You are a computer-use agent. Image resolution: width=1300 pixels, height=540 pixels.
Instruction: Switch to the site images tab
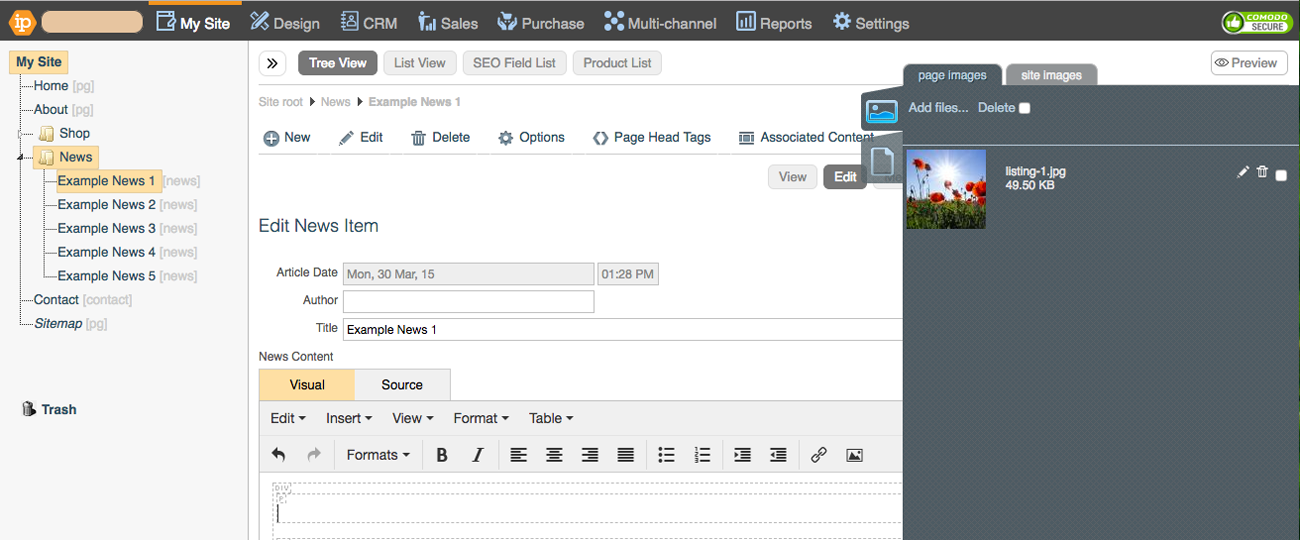[x=1050, y=75]
